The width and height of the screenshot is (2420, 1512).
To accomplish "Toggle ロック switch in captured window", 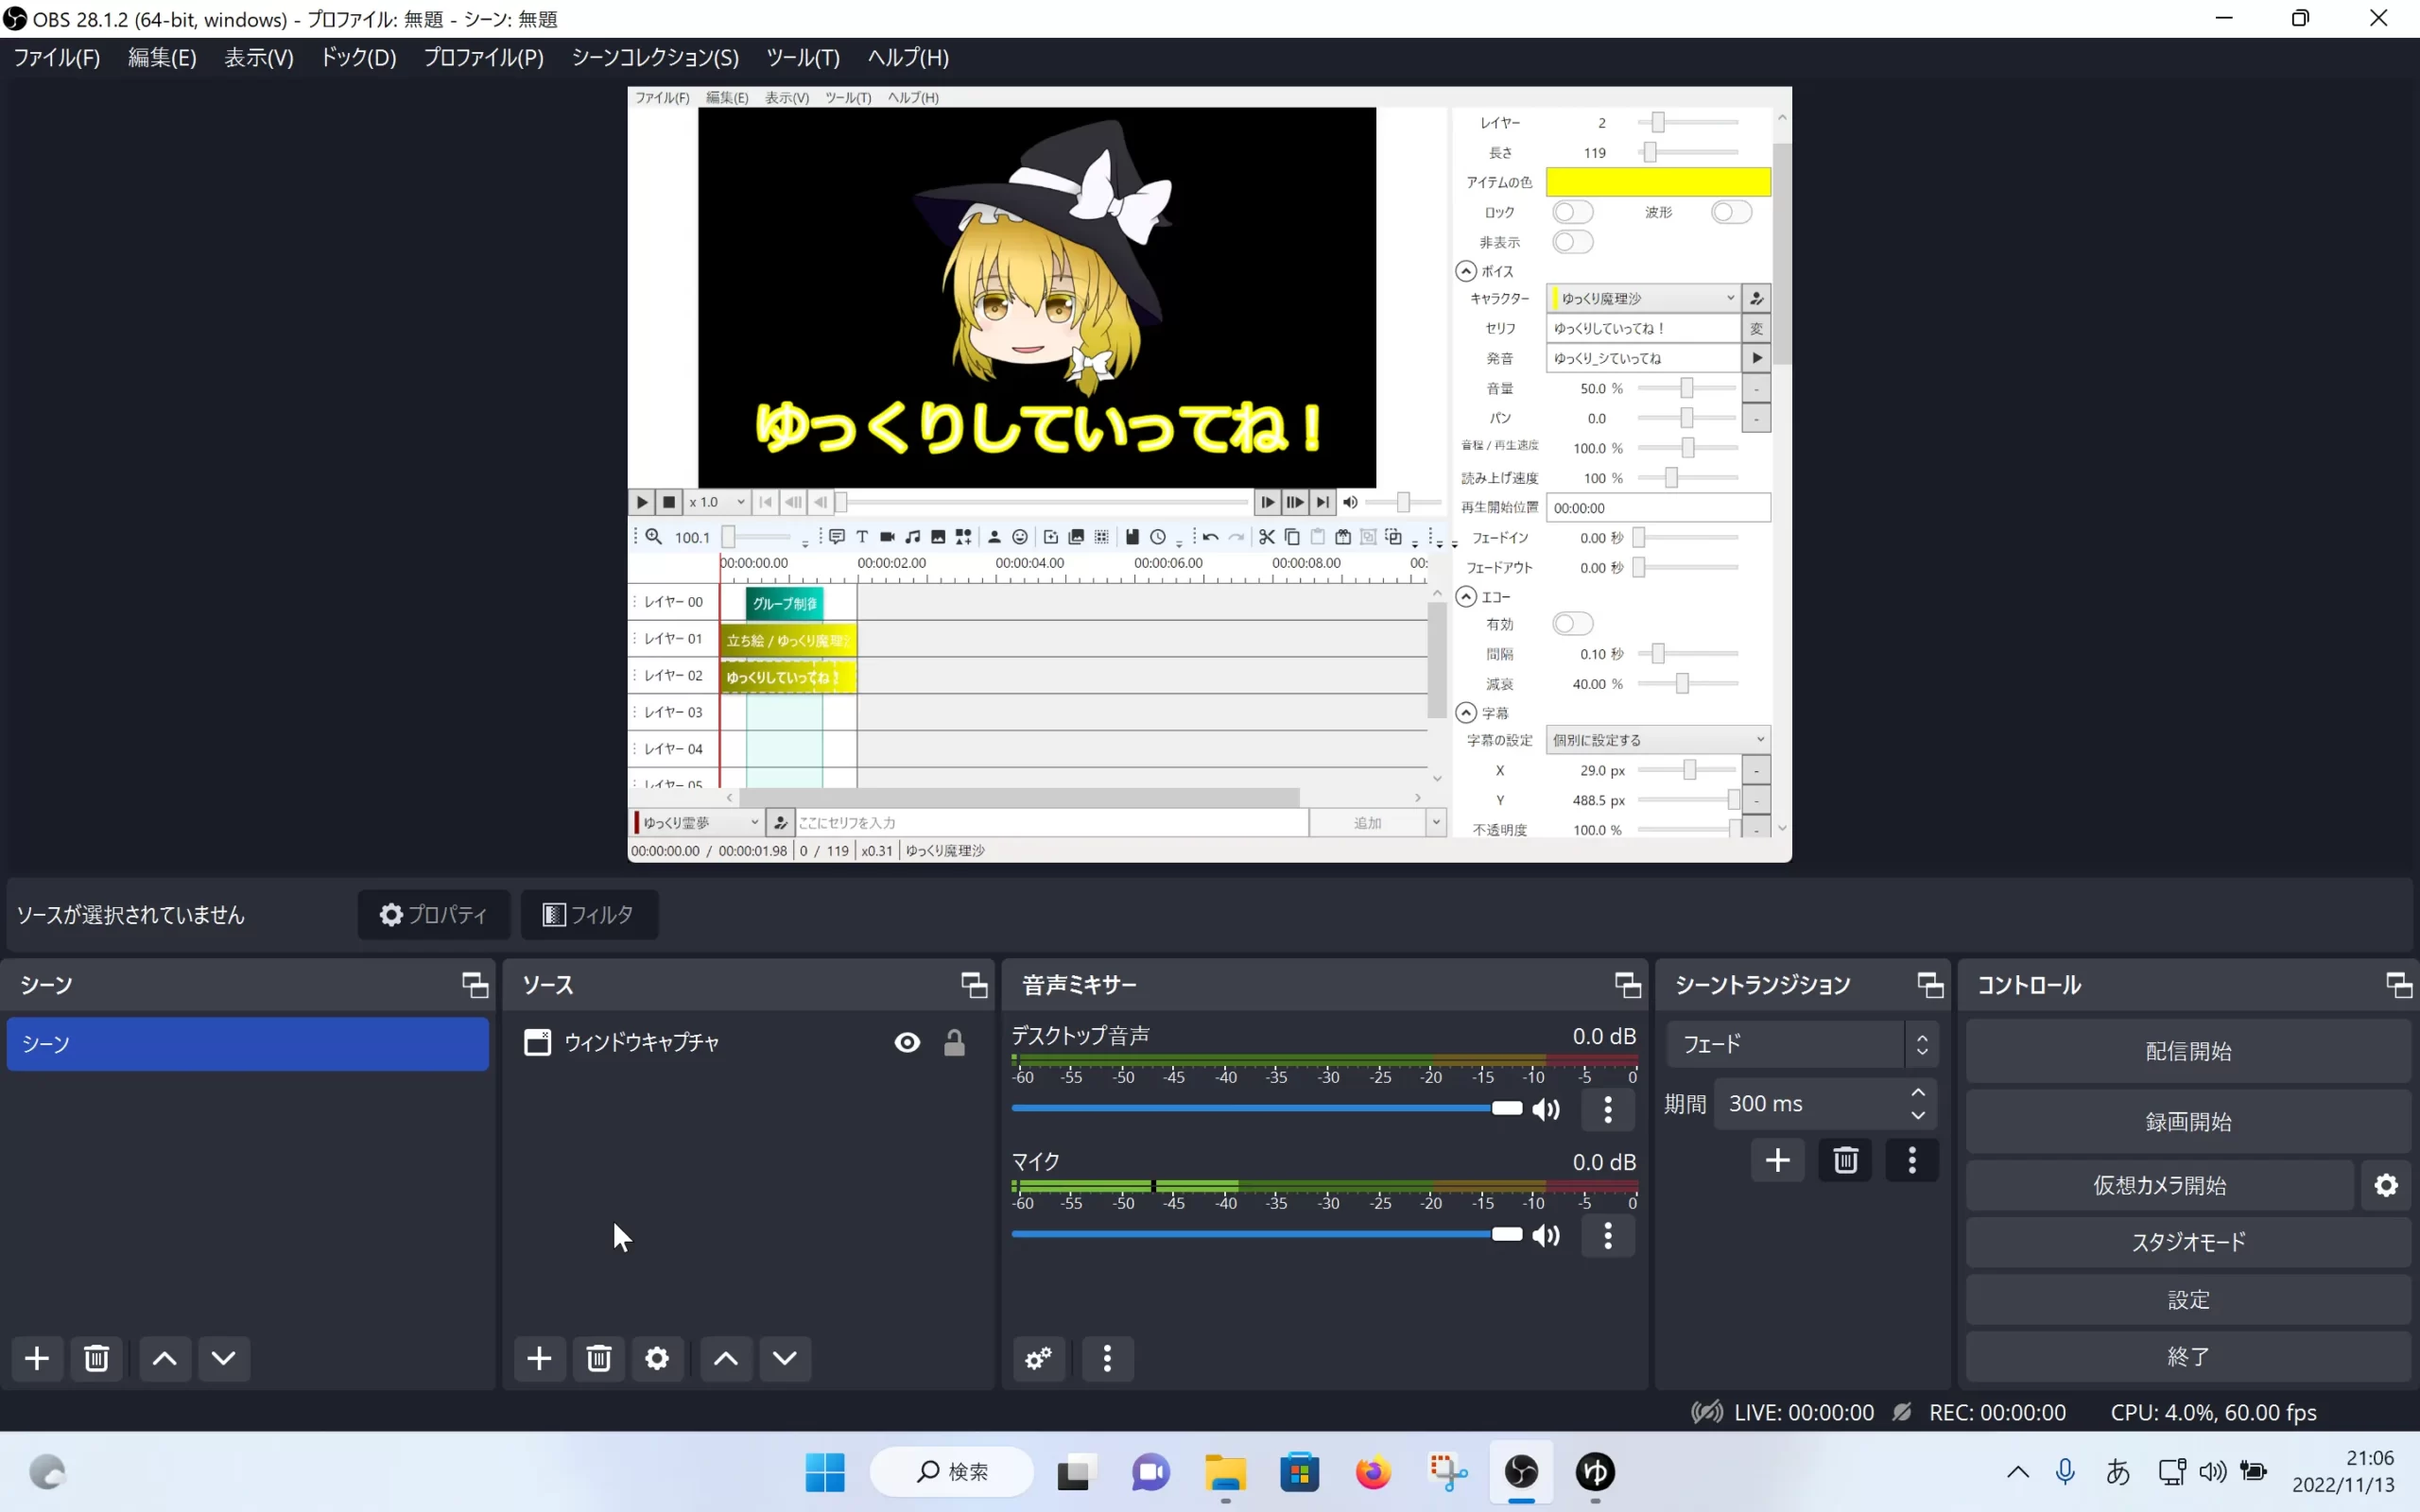I will tap(1572, 212).
